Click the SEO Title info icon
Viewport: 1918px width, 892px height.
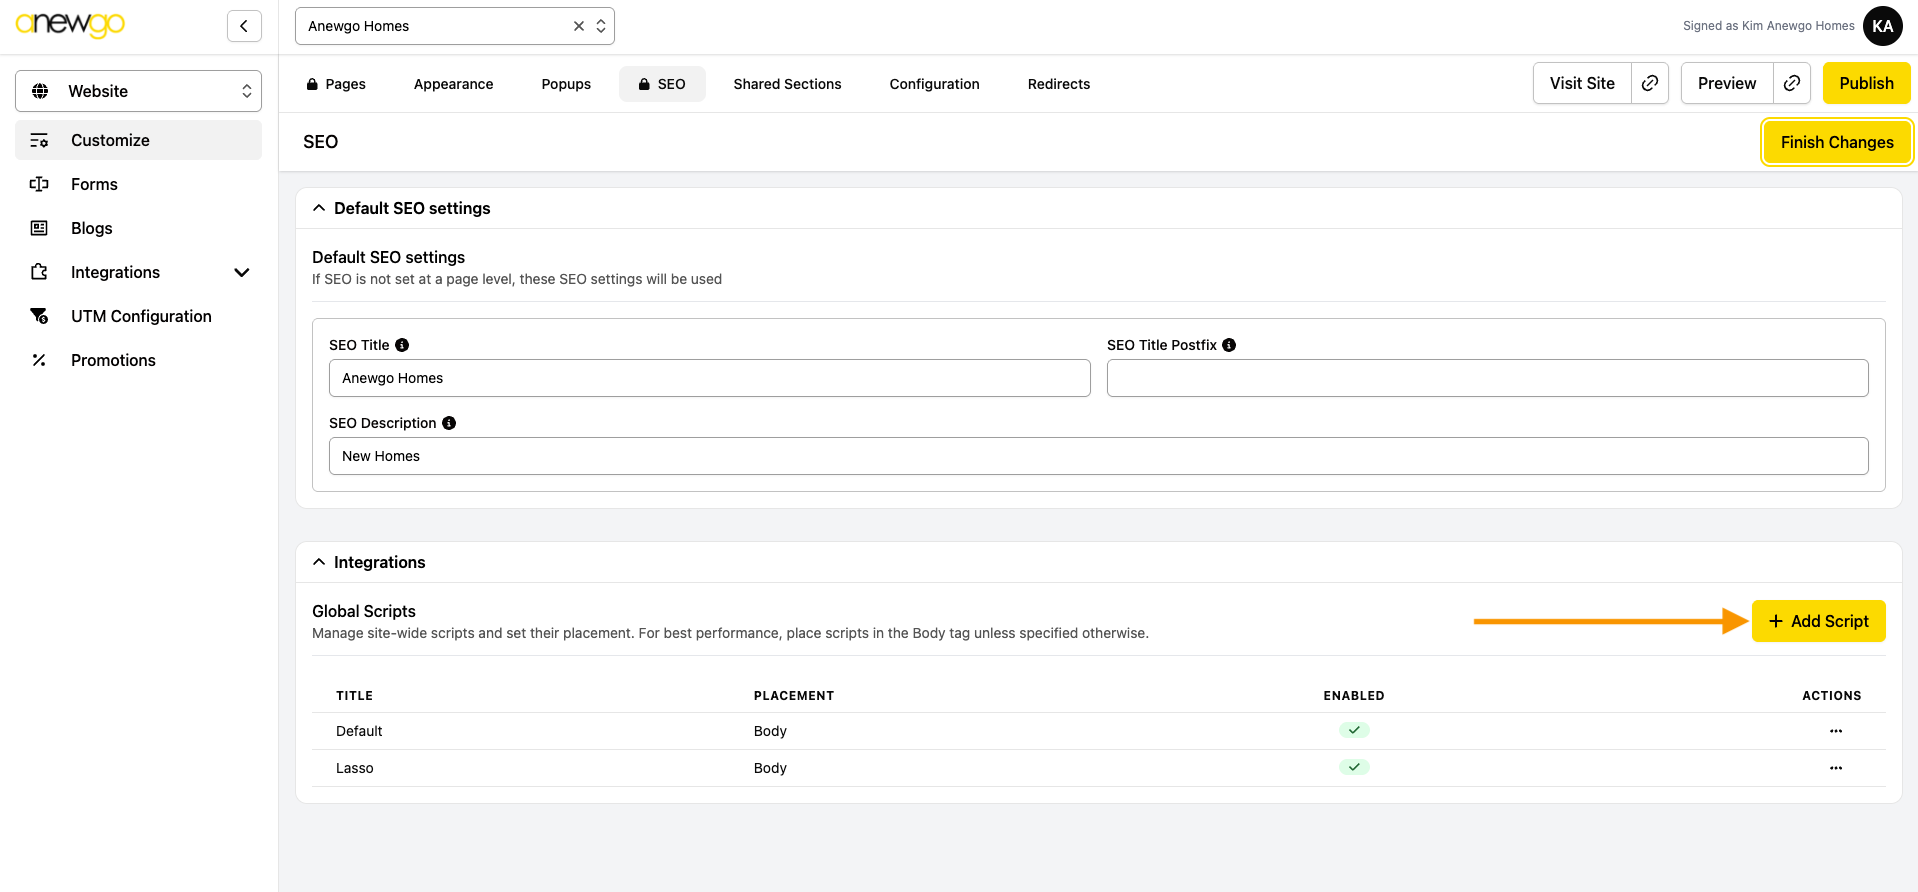coord(402,345)
